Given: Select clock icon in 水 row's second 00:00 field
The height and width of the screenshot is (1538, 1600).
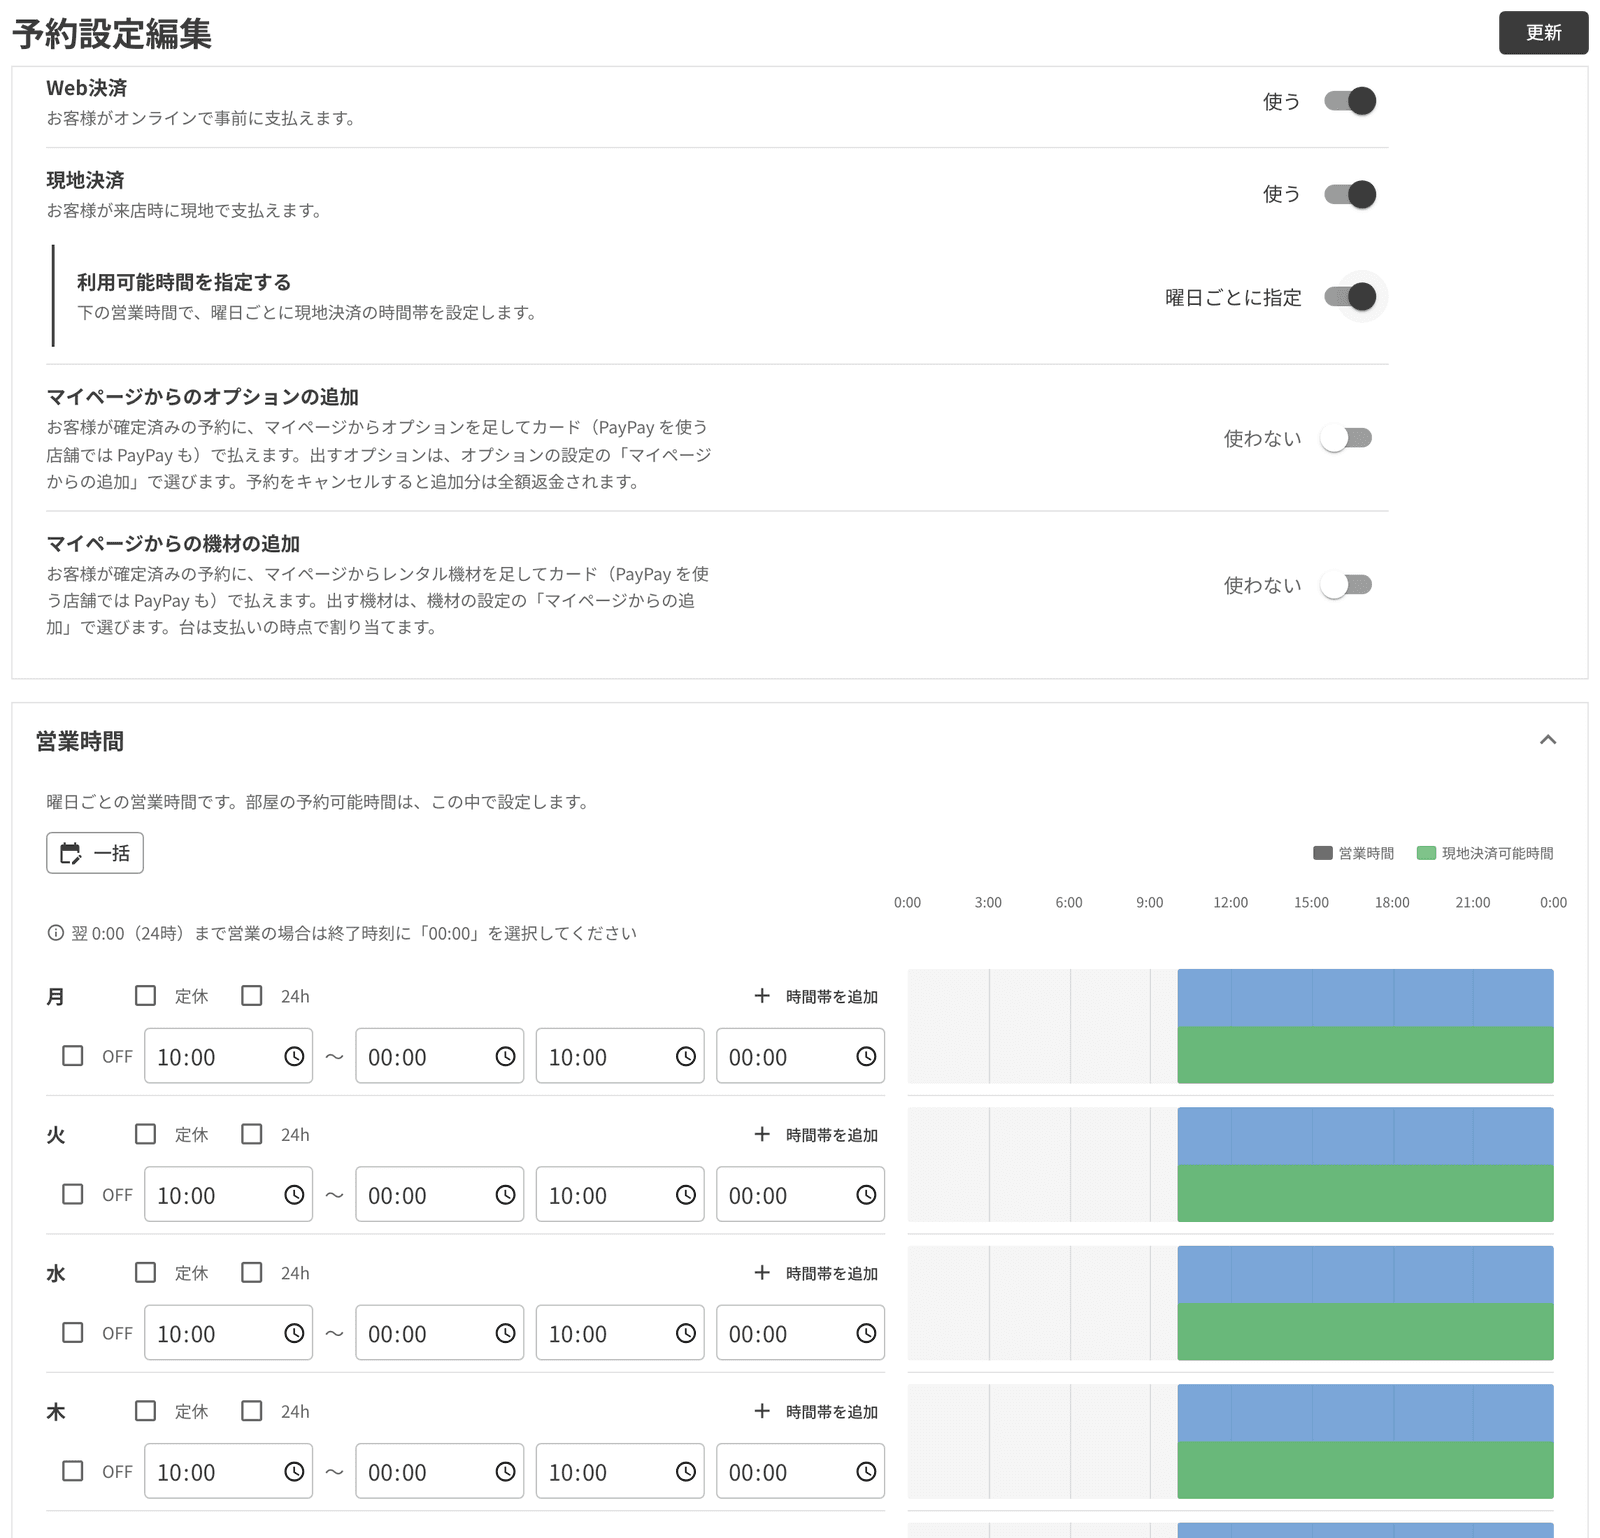Looking at the screenshot, I should coord(866,1333).
